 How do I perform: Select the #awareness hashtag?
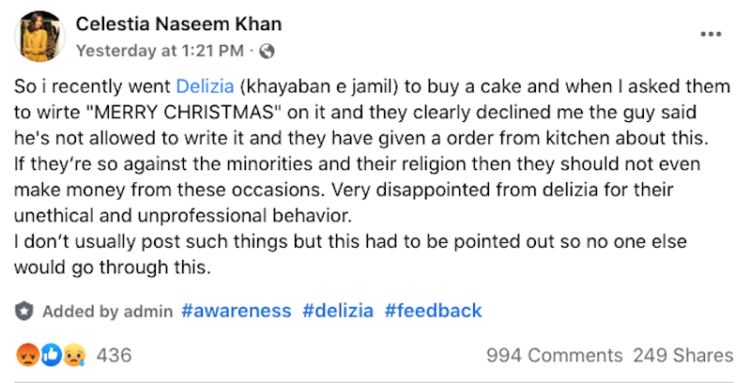click(x=236, y=311)
